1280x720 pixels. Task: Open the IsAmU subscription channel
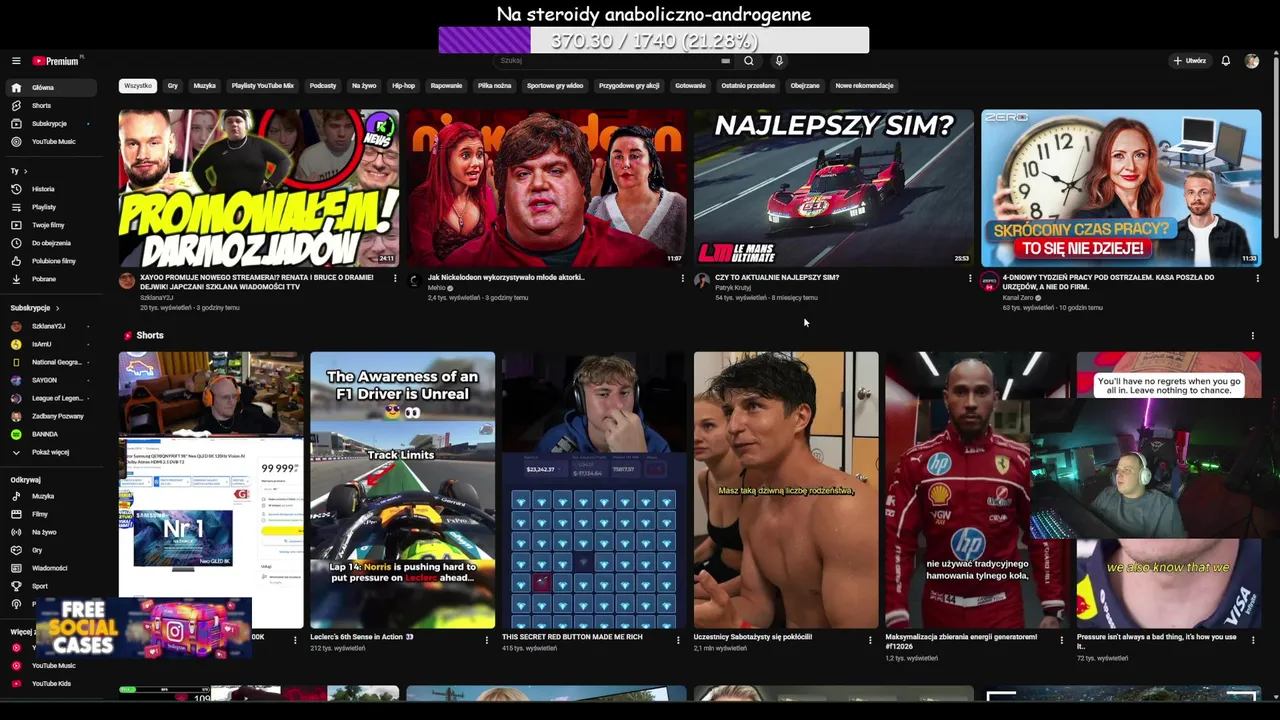click(53, 344)
